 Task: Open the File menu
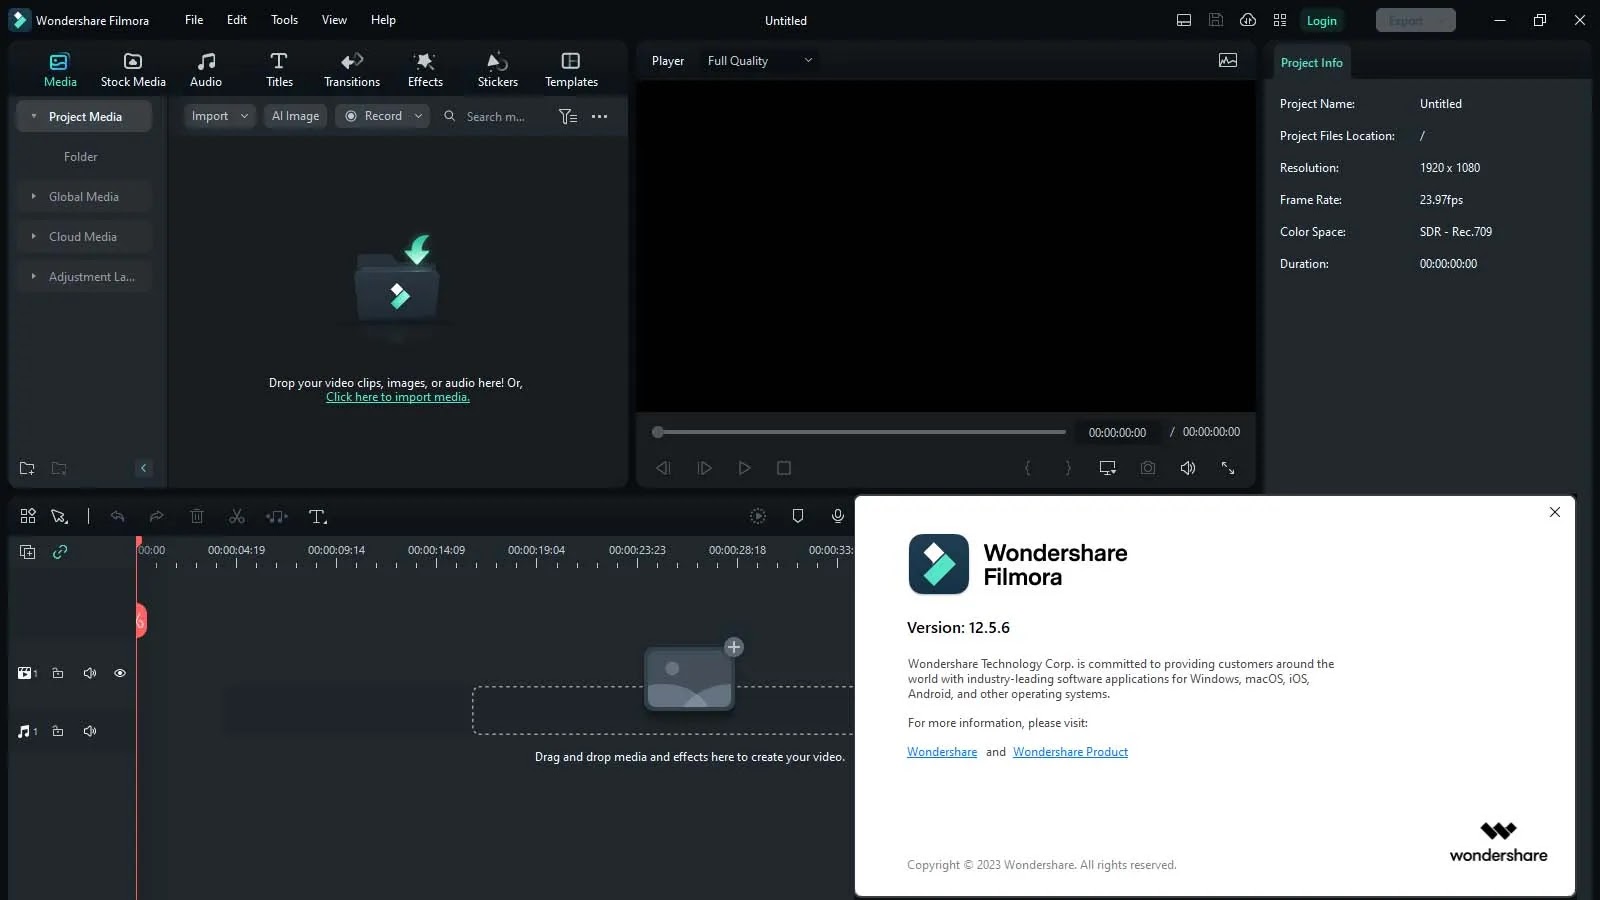click(x=194, y=20)
